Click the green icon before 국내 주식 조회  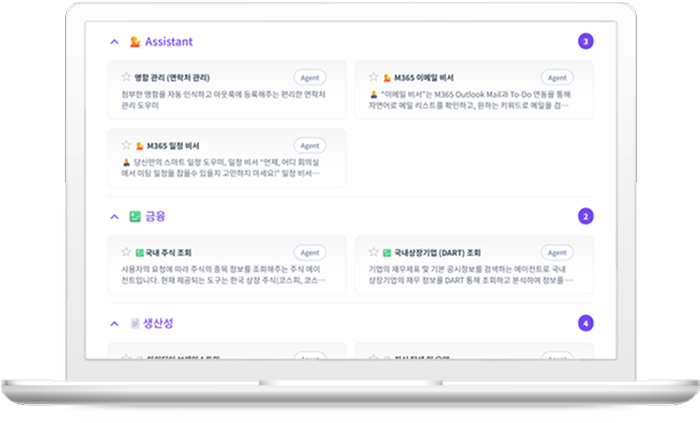click(140, 253)
